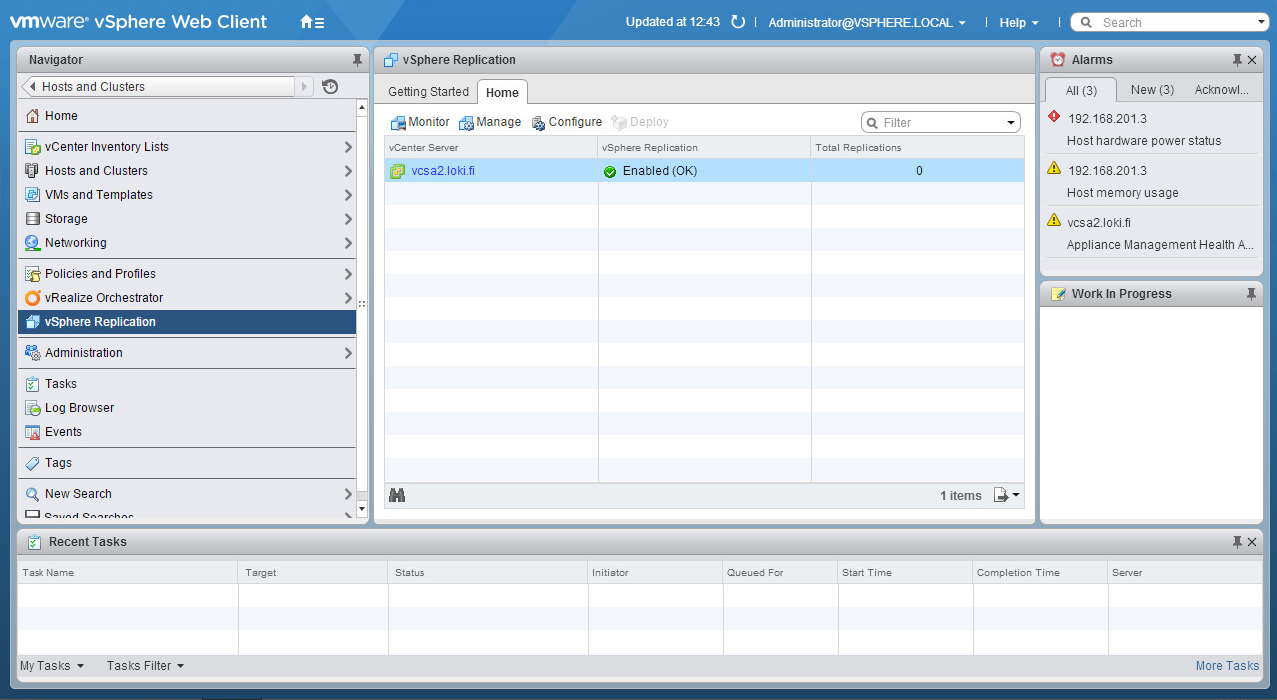Click the Appliance Management Health alarm text
This screenshot has width=1277, height=700.
(1160, 245)
